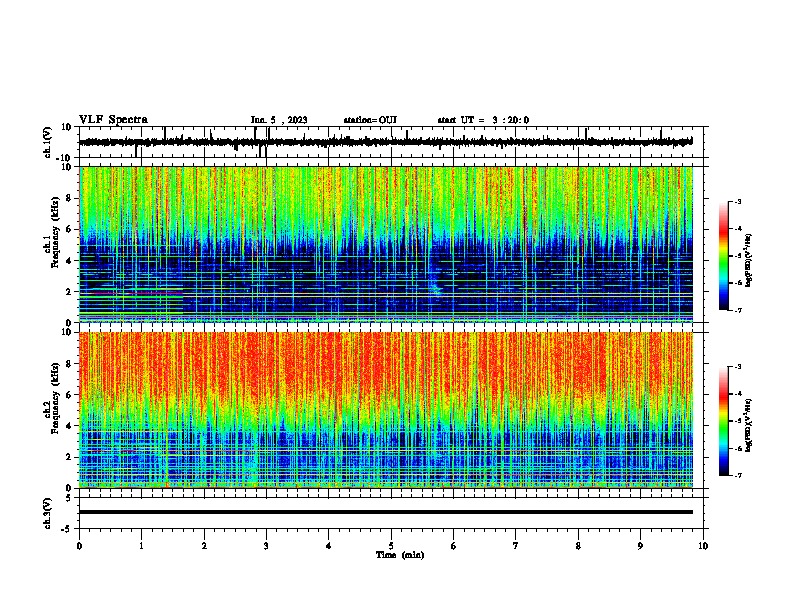Click the time axis tick label "3"

pyautogui.click(x=266, y=546)
